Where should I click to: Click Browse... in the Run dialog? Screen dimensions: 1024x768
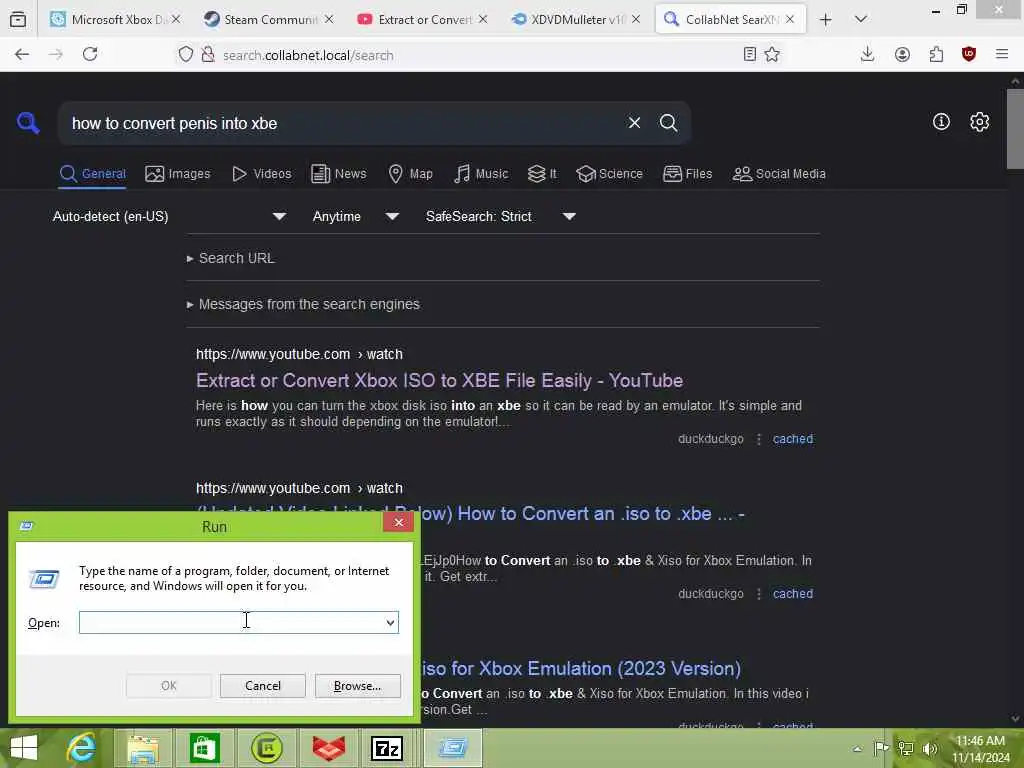tap(357, 686)
